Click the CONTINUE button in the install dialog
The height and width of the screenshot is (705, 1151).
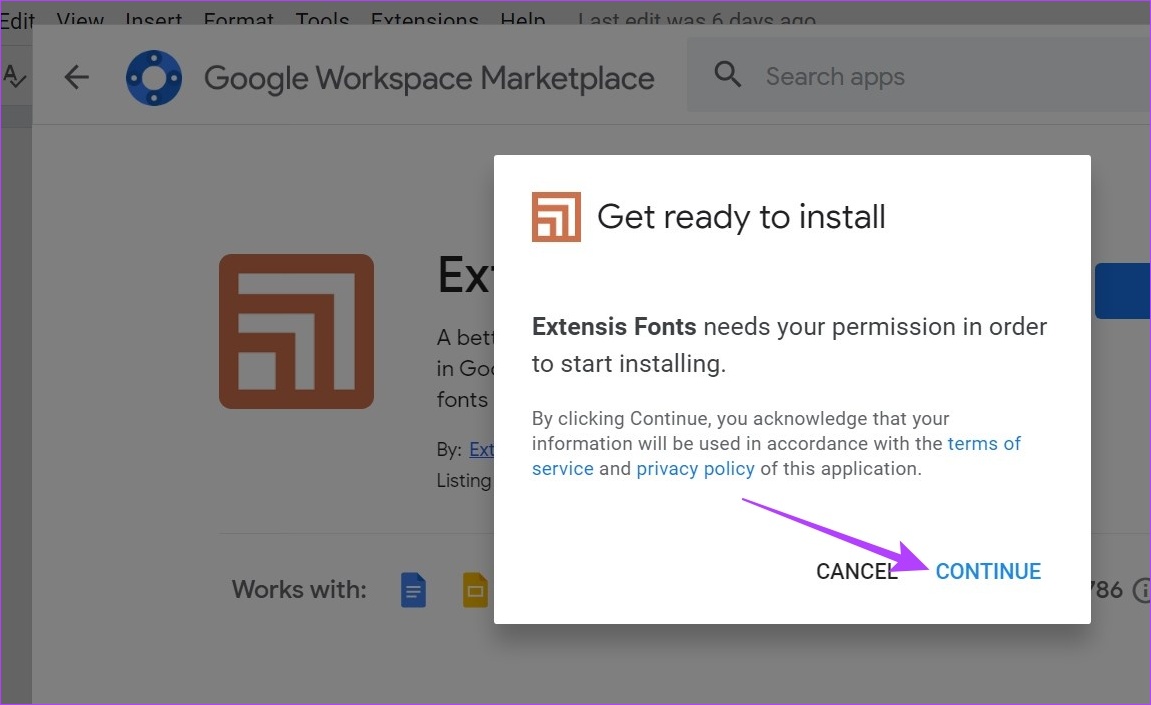[987, 571]
